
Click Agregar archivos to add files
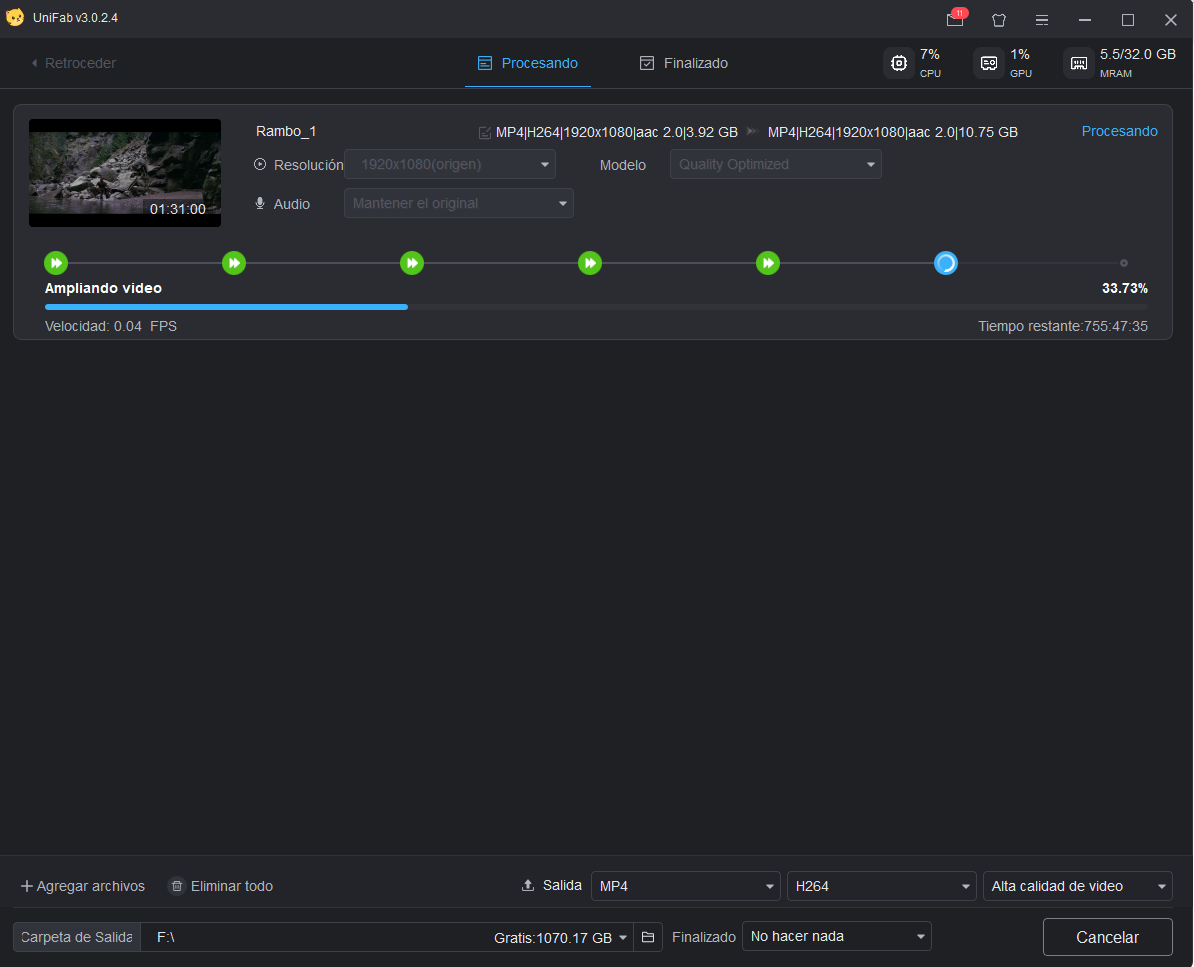(x=82, y=886)
